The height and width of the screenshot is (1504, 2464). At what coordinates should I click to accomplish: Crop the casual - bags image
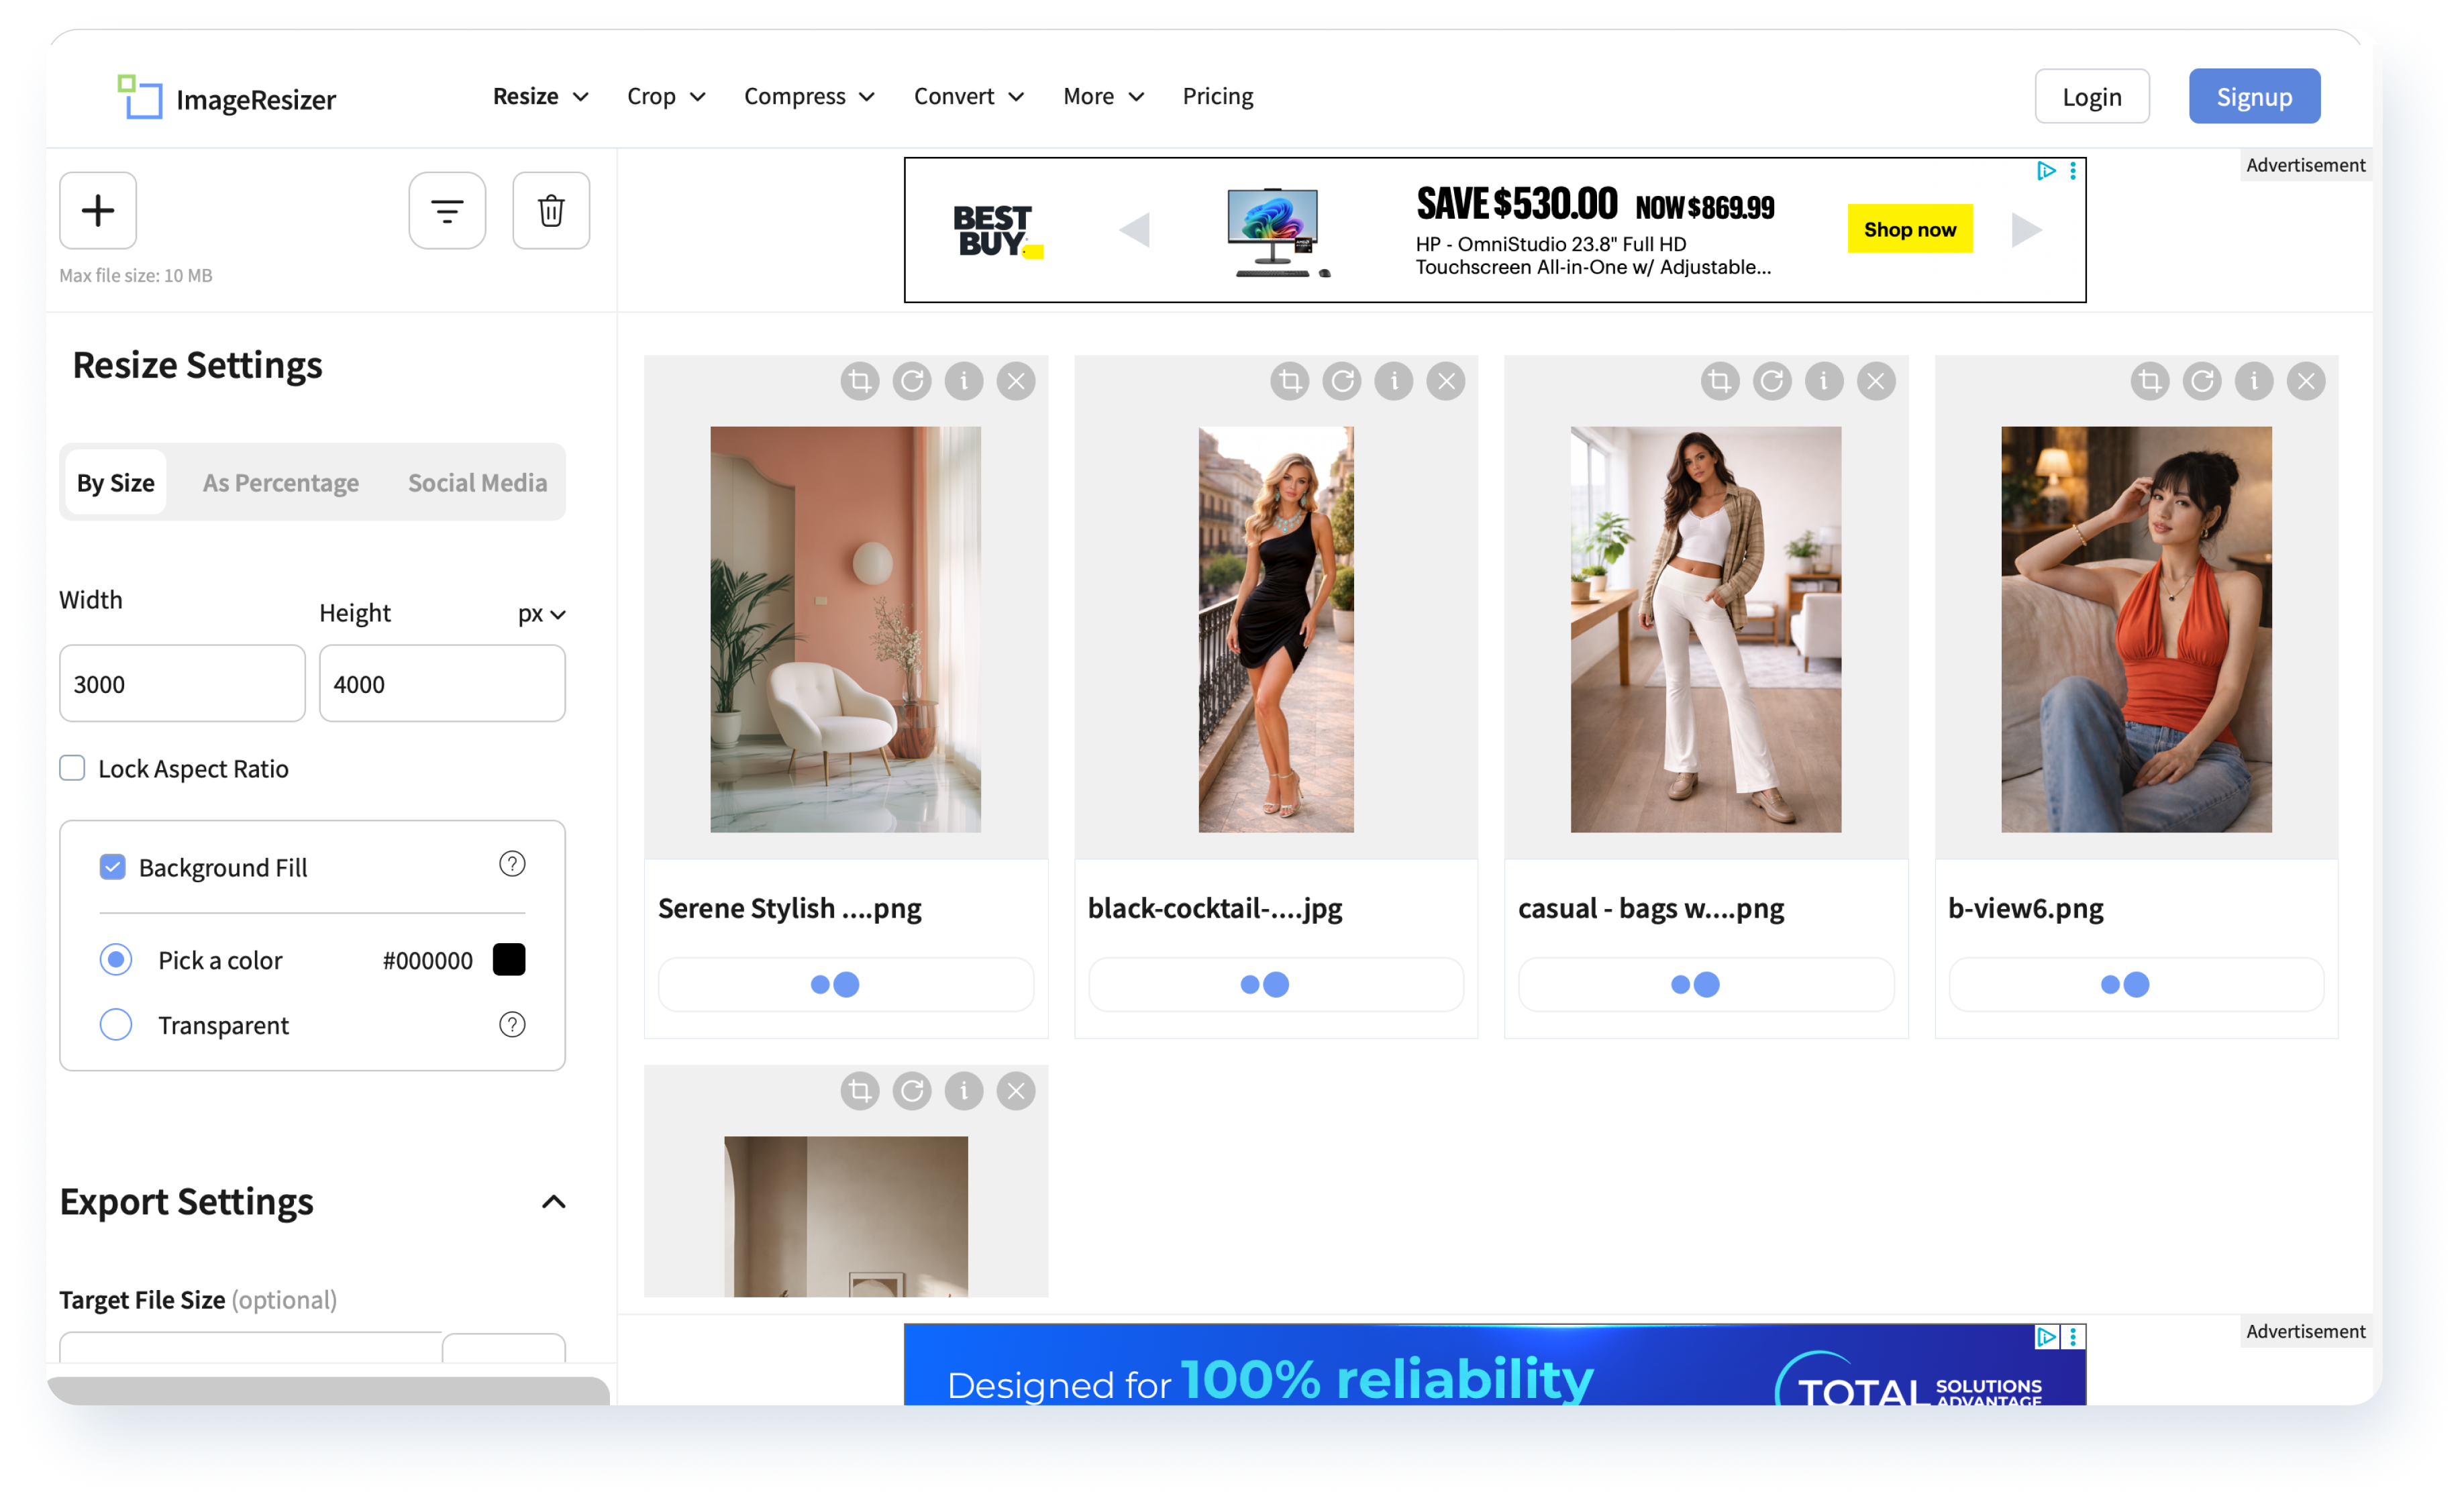(x=1720, y=381)
